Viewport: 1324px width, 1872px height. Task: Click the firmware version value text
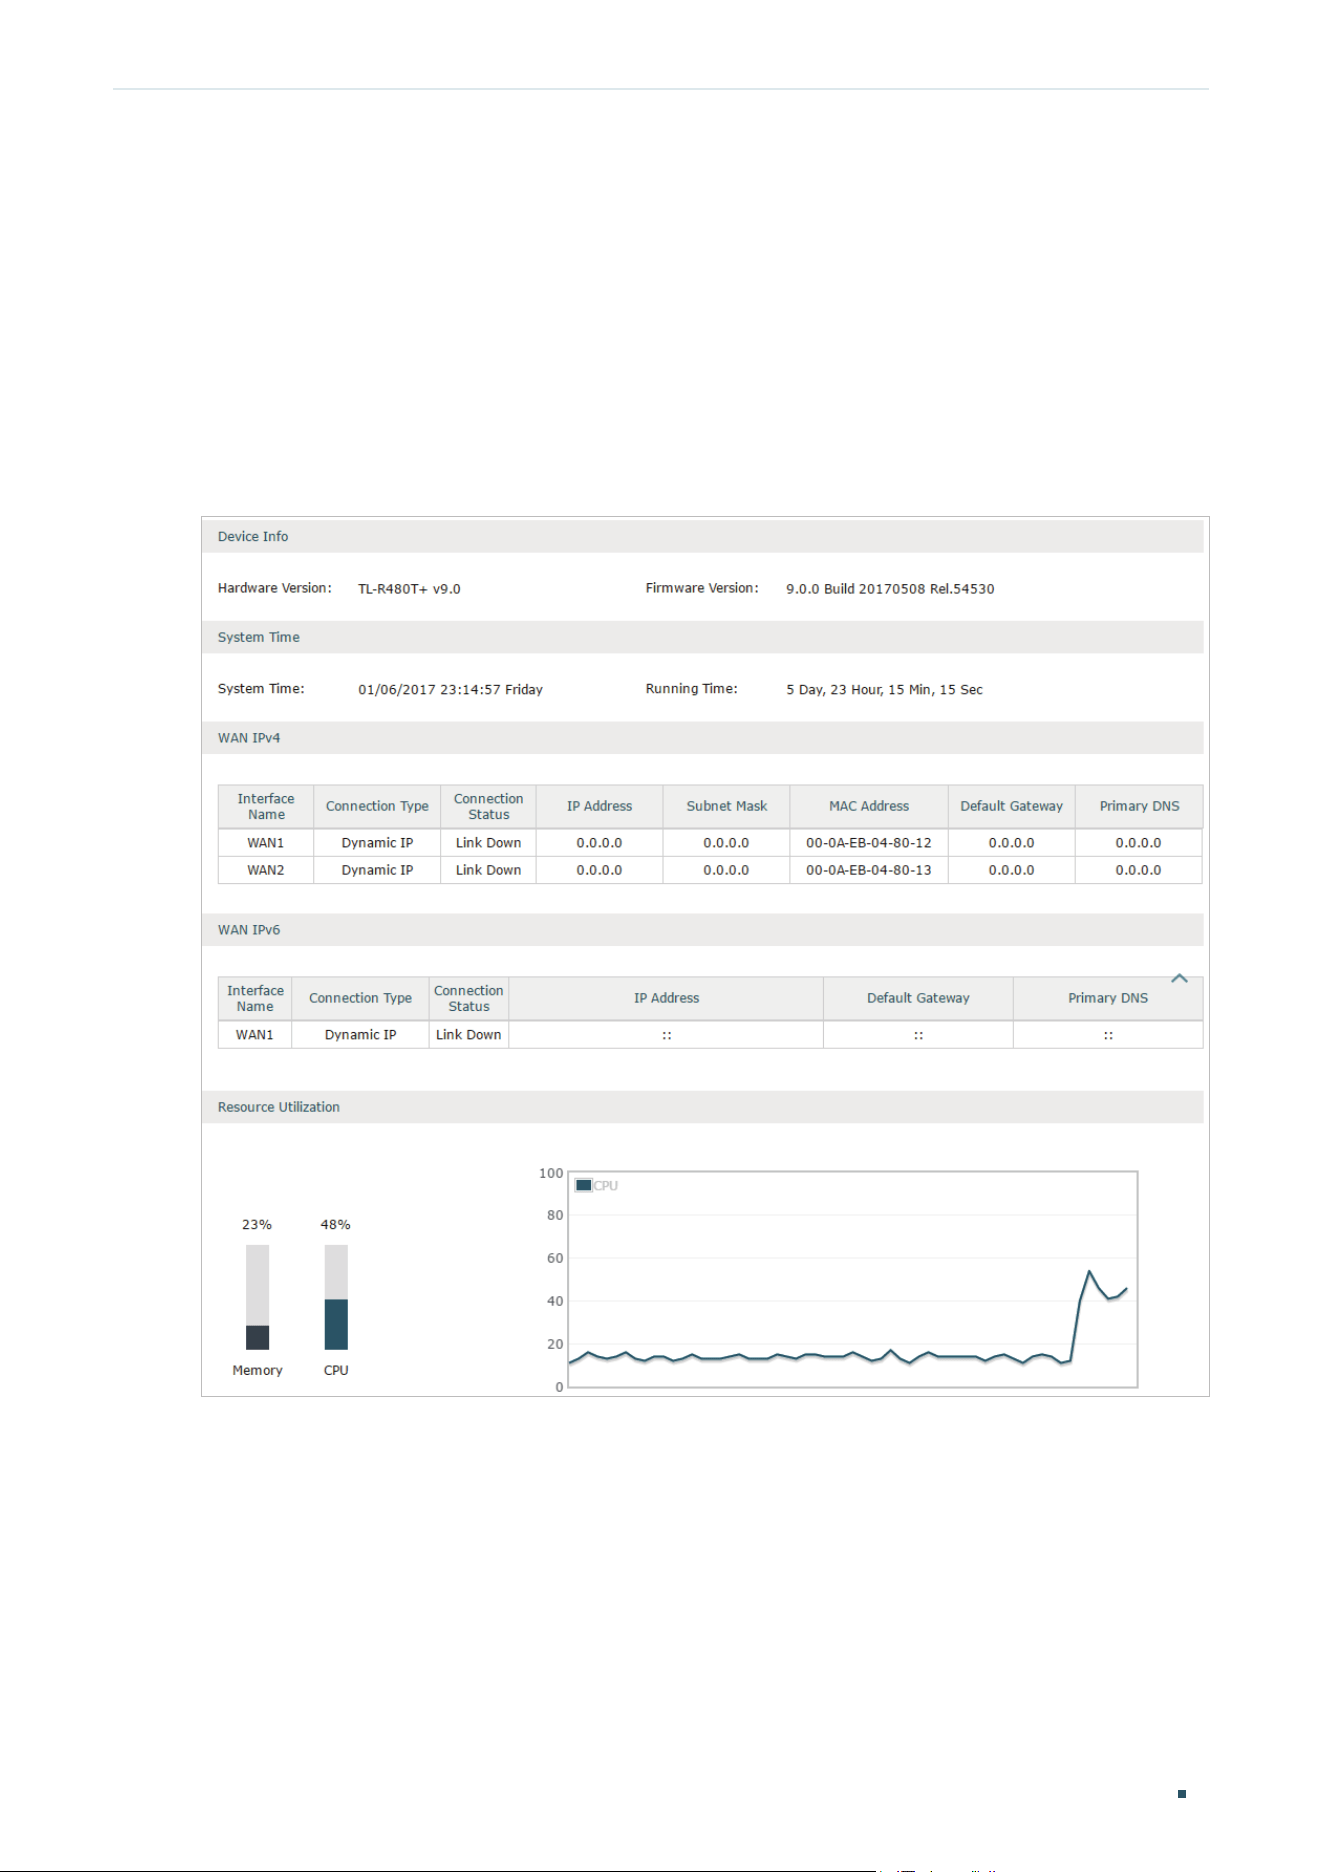pyautogui.click(x=890, y=589)
